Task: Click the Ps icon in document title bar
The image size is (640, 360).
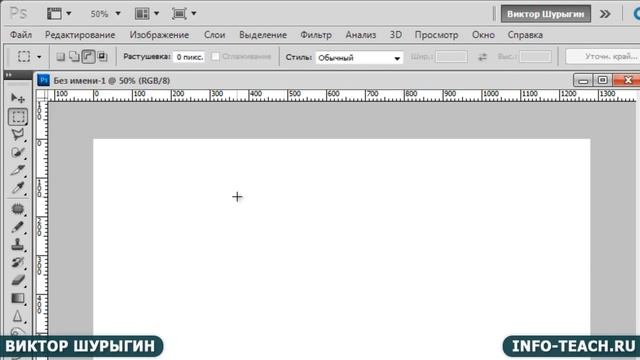Action: tap(43, 80)
